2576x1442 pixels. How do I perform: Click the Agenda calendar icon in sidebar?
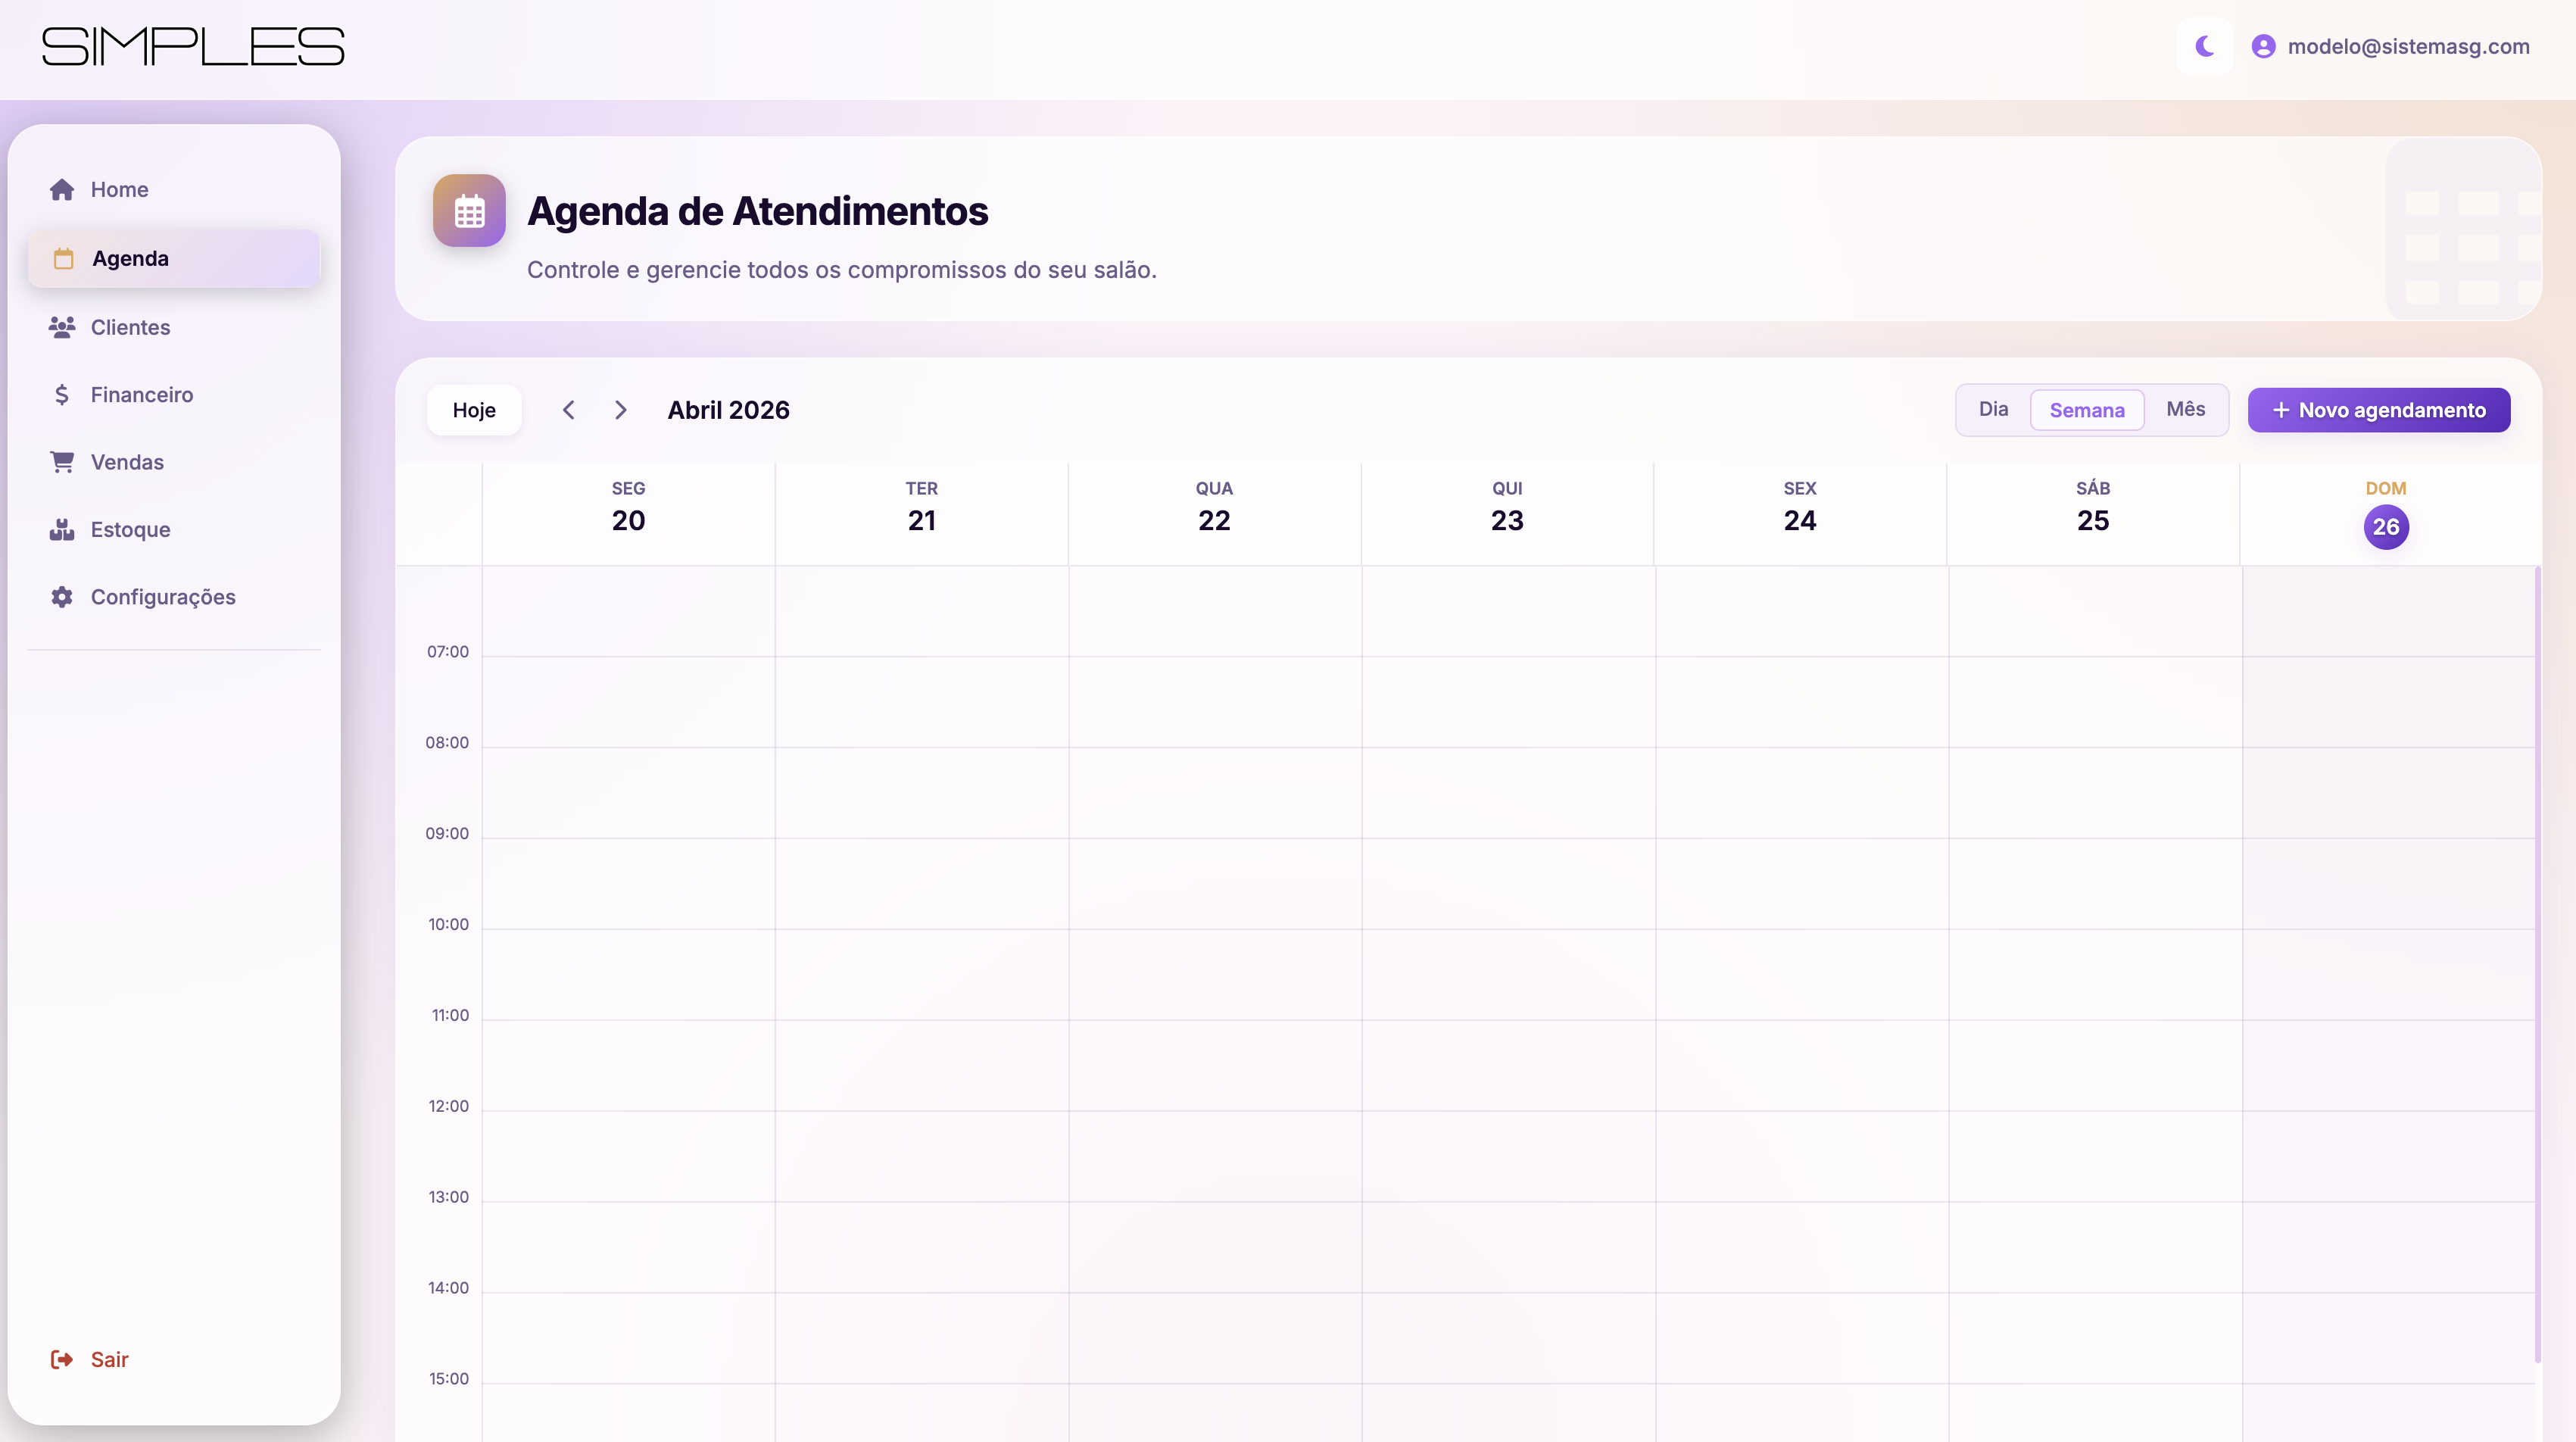pyautogui.click(x=63, y=259)
